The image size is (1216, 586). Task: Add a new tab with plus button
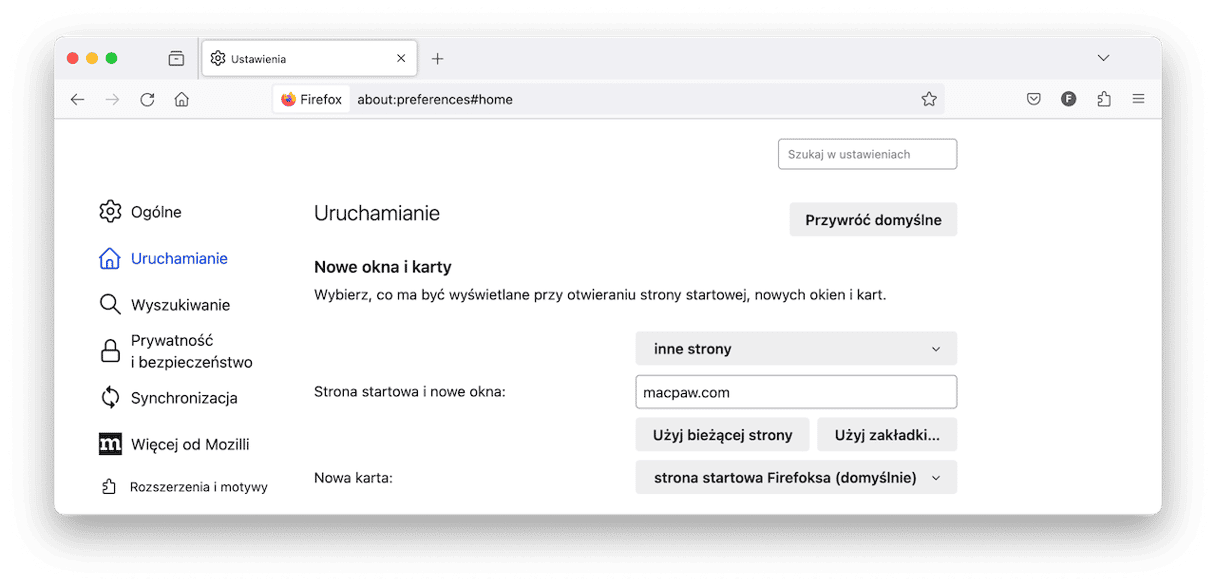tap(437, 59)
